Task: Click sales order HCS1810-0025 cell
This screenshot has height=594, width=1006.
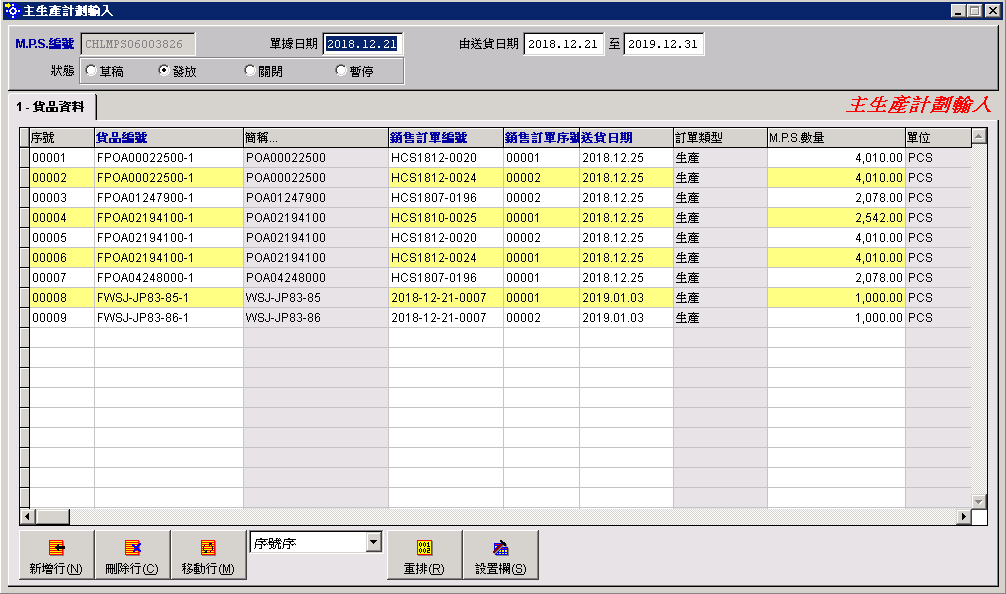Action: pos(446,217)
